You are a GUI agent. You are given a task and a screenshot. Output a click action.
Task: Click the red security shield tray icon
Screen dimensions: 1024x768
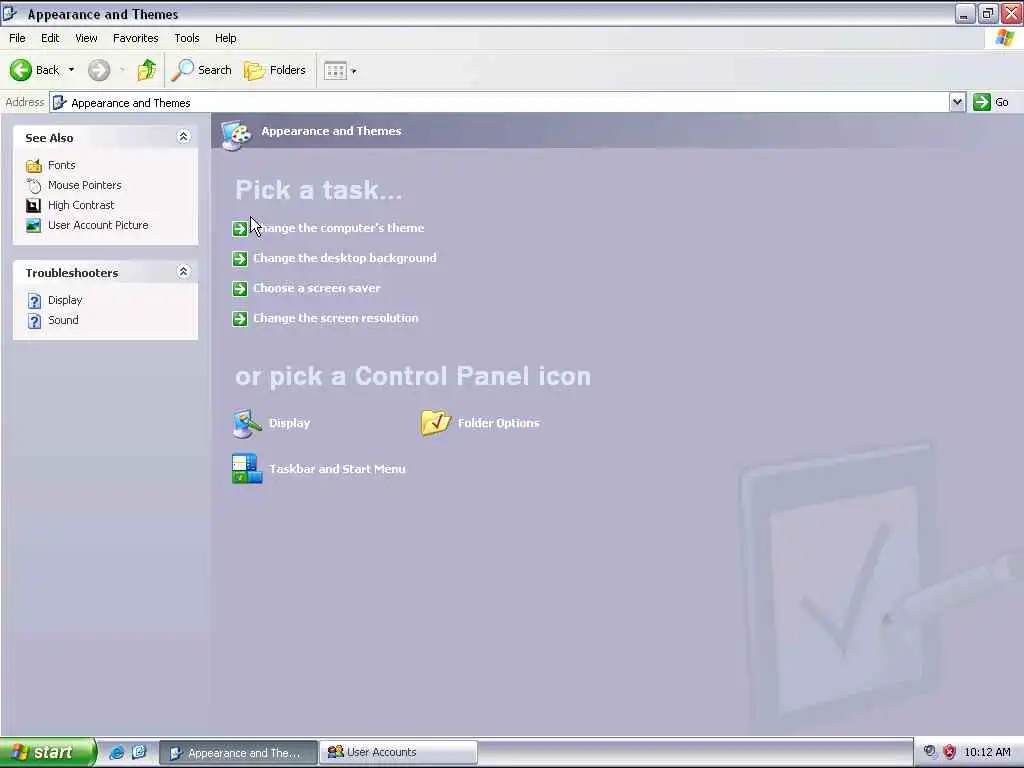[949, 752]
